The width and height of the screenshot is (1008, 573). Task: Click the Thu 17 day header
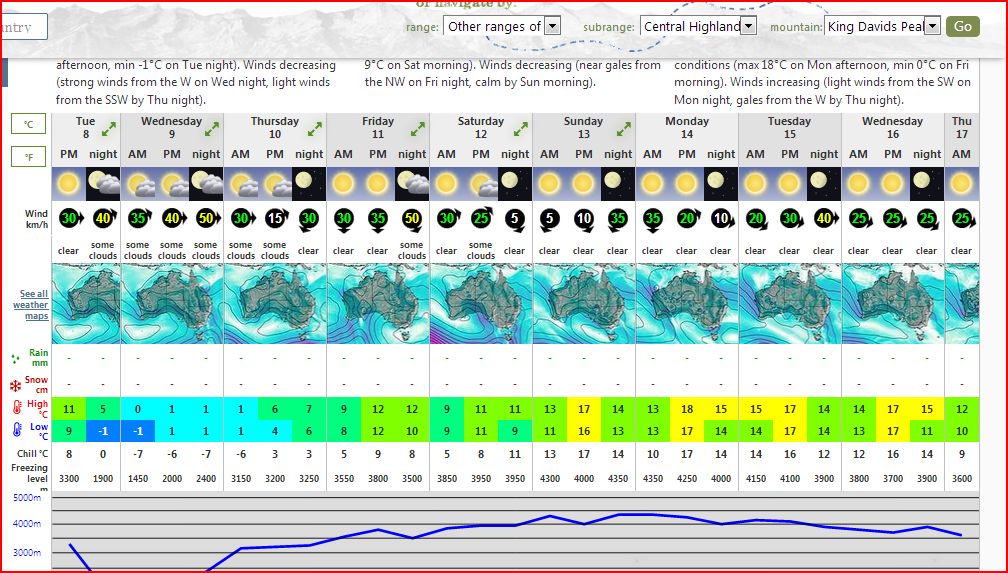pos(962,127)
